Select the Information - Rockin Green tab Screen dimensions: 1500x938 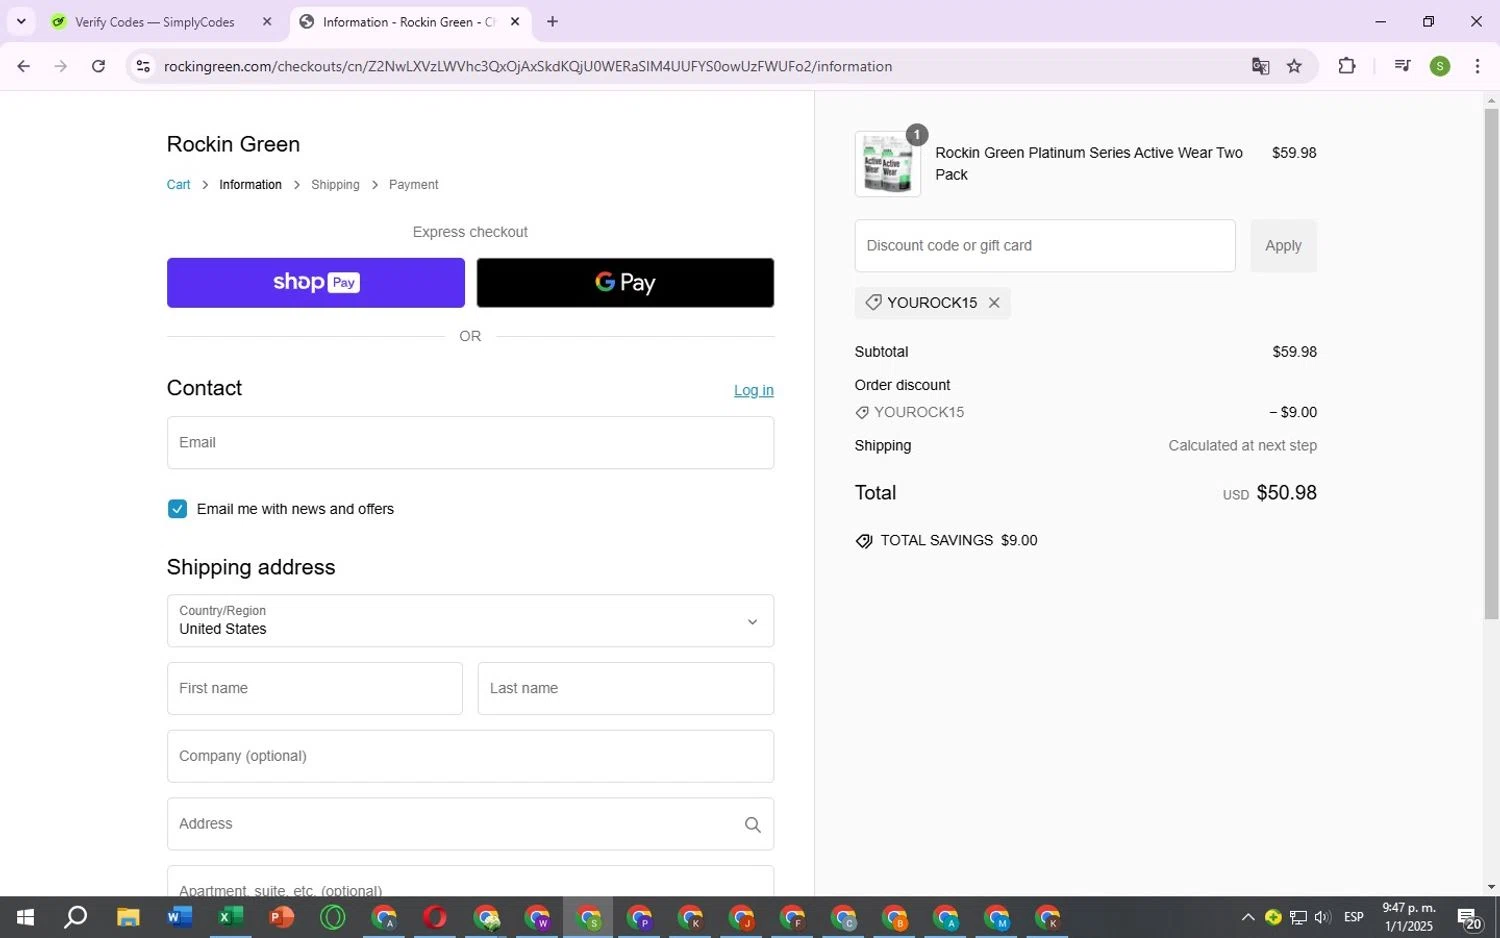point(410,21)
